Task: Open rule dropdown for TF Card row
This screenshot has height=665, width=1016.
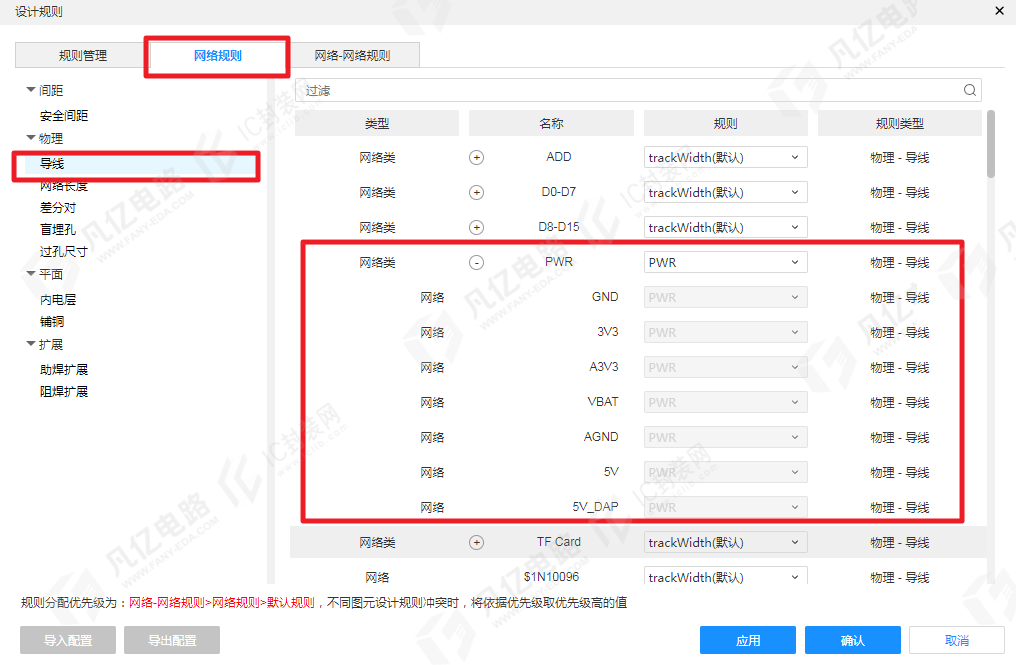Action: tap(726, 542)
